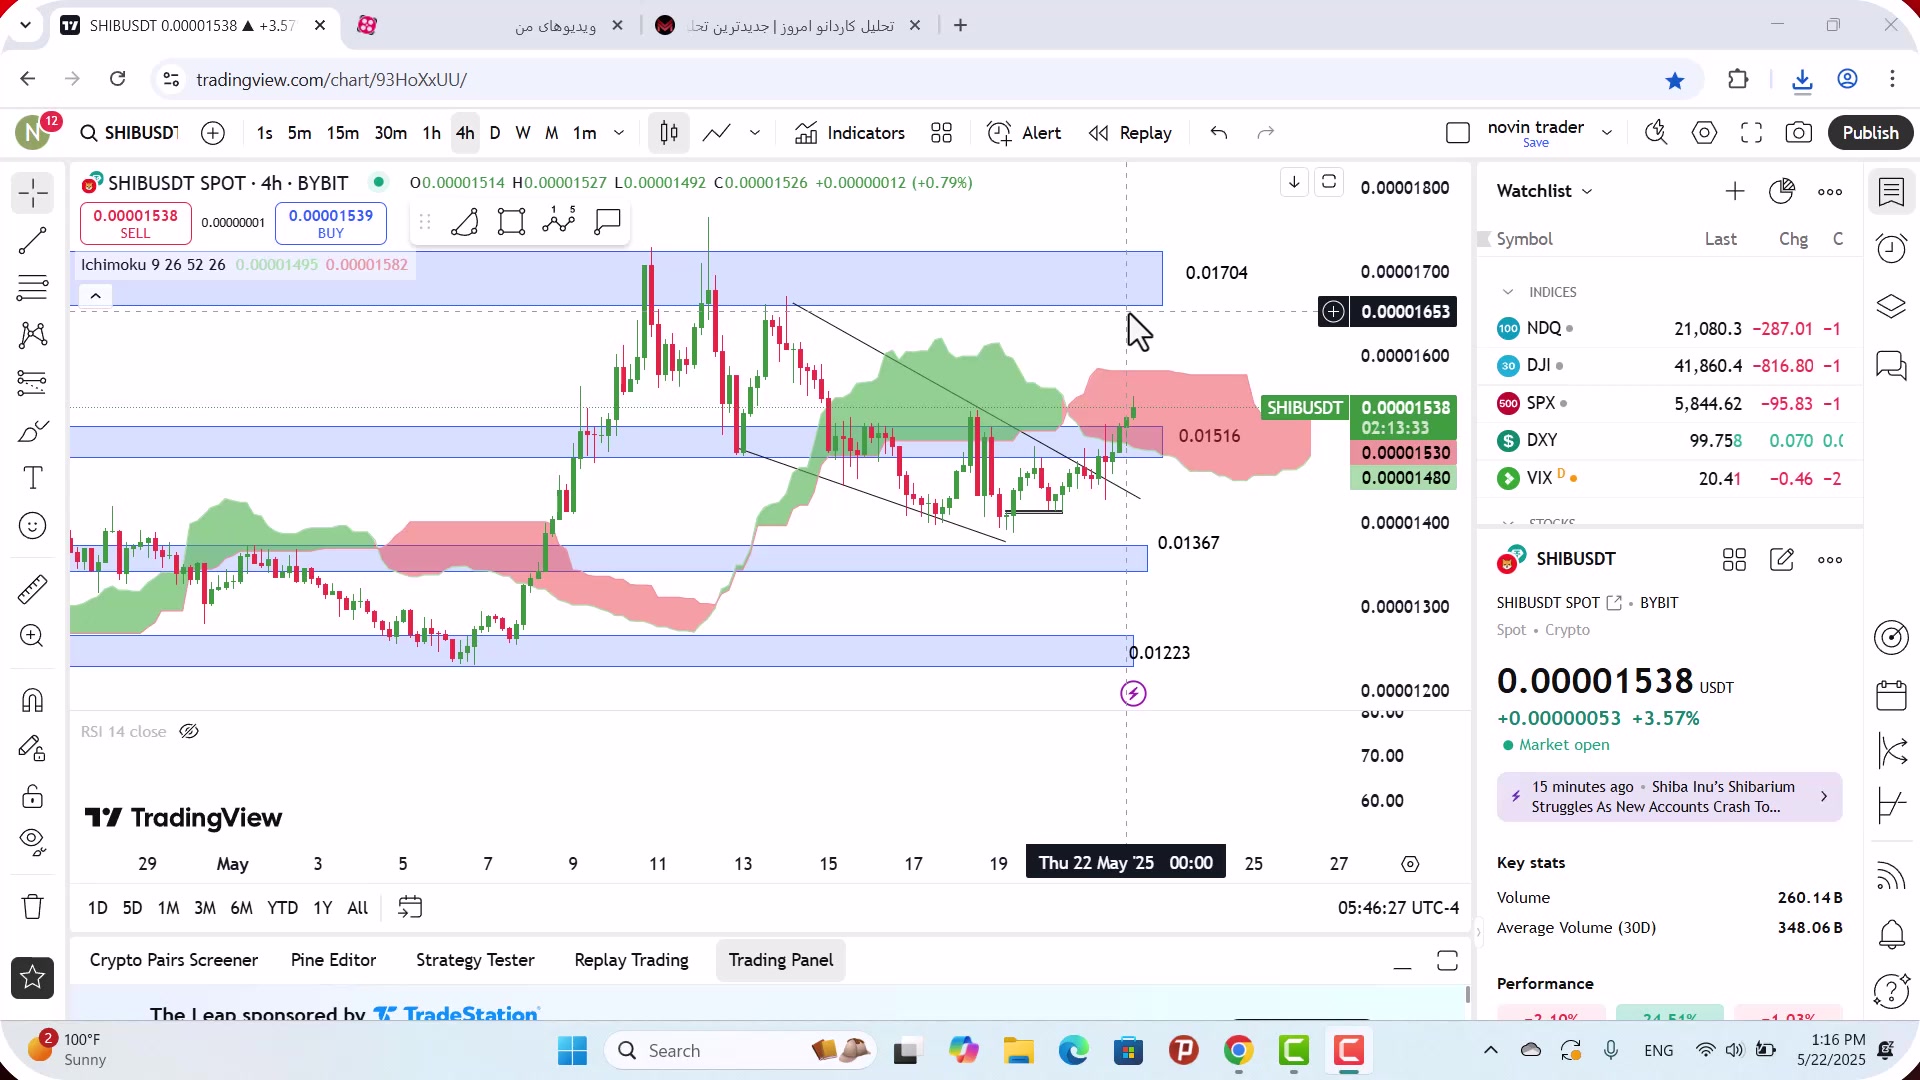The image size is (1920, 1080).
Task: Open the Crypto Pairs Screener tab
Action: pyautogui.click(x=174, y=960)
